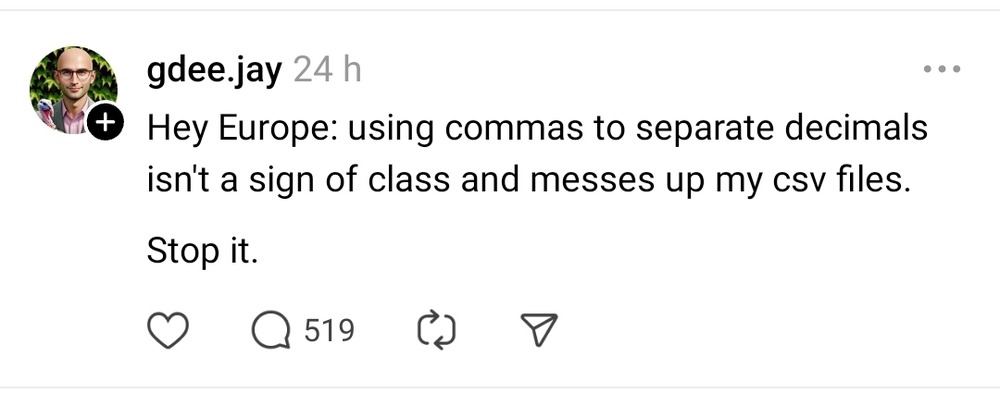Open the gdee.jay username link
The width and height of the screenshot is (1000, 393).
point(214,71)
